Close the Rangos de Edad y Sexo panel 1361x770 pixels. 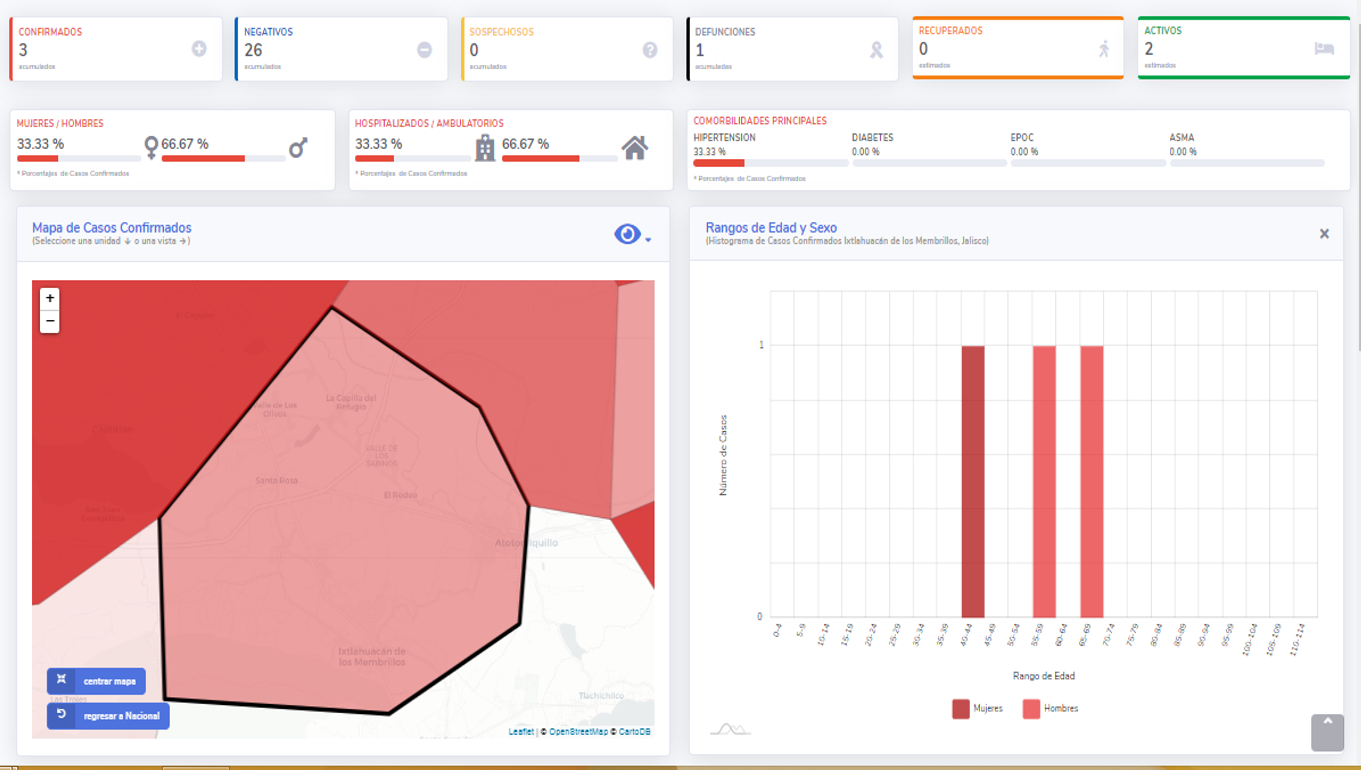[x=1324, y=234]
